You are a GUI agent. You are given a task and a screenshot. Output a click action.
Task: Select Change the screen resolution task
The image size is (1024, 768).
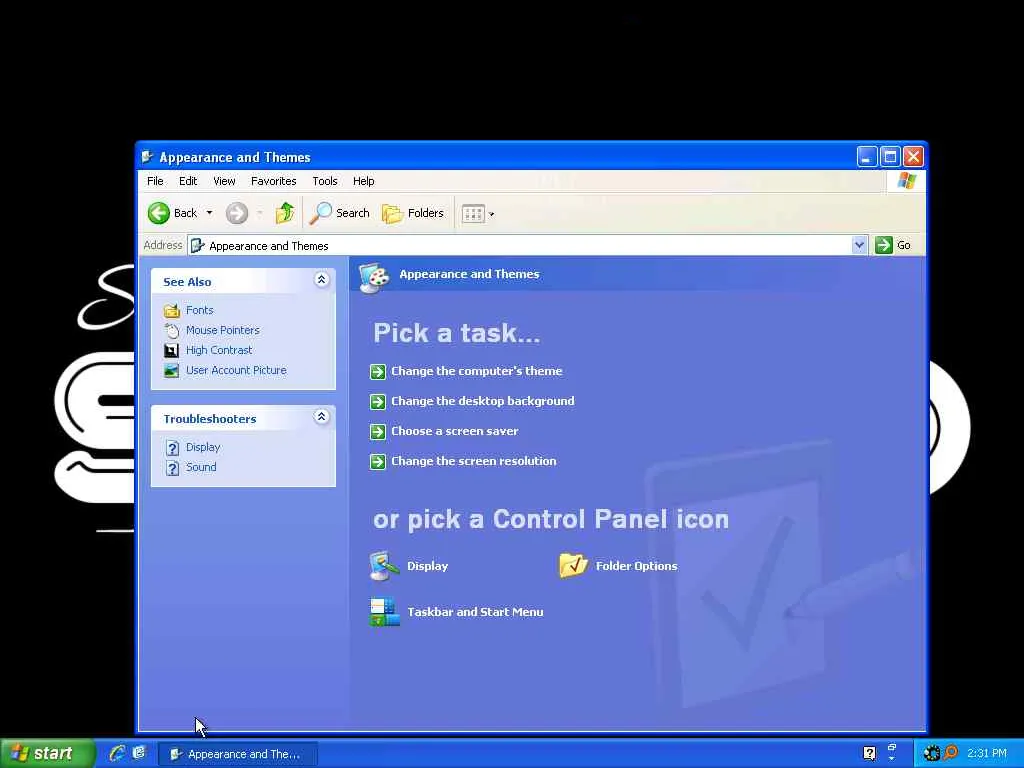click(473, 461)
